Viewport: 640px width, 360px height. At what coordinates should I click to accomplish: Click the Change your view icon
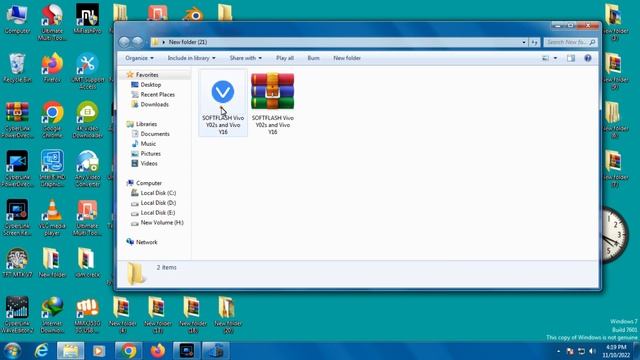(546, 58)
